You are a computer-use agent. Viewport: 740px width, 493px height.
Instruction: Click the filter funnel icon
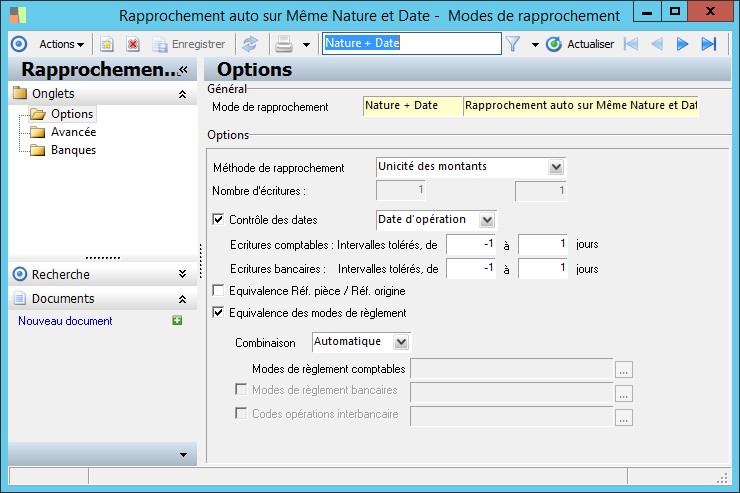pos(513,44)
